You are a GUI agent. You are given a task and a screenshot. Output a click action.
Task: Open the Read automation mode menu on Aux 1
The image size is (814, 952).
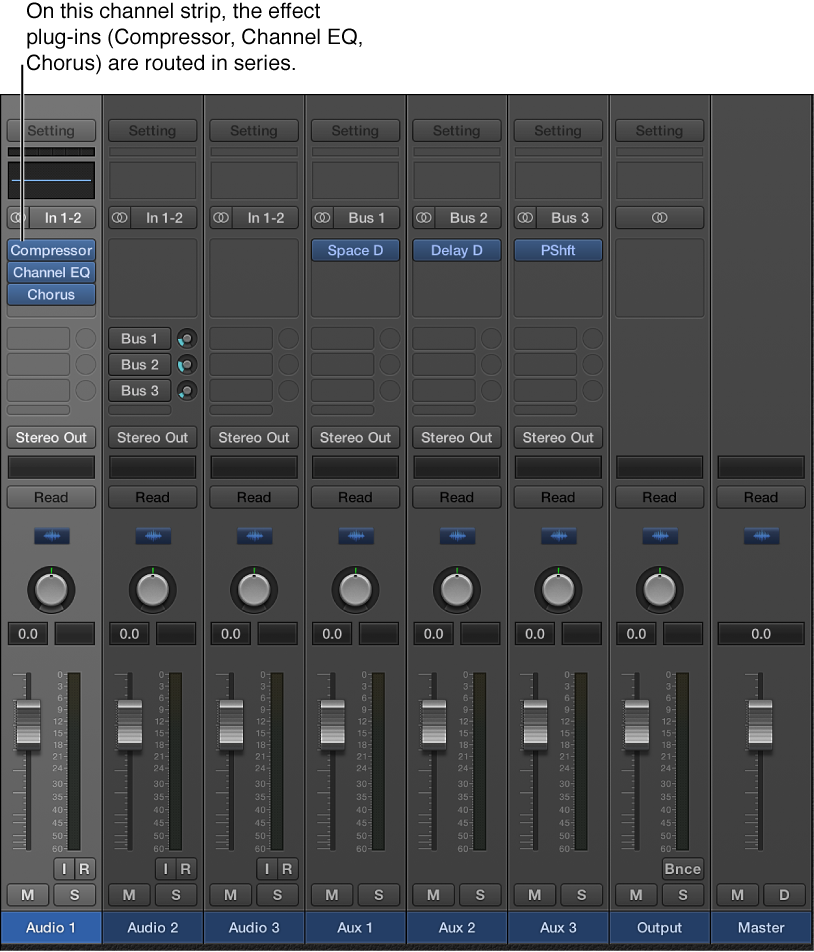click(x=355, y=497)
